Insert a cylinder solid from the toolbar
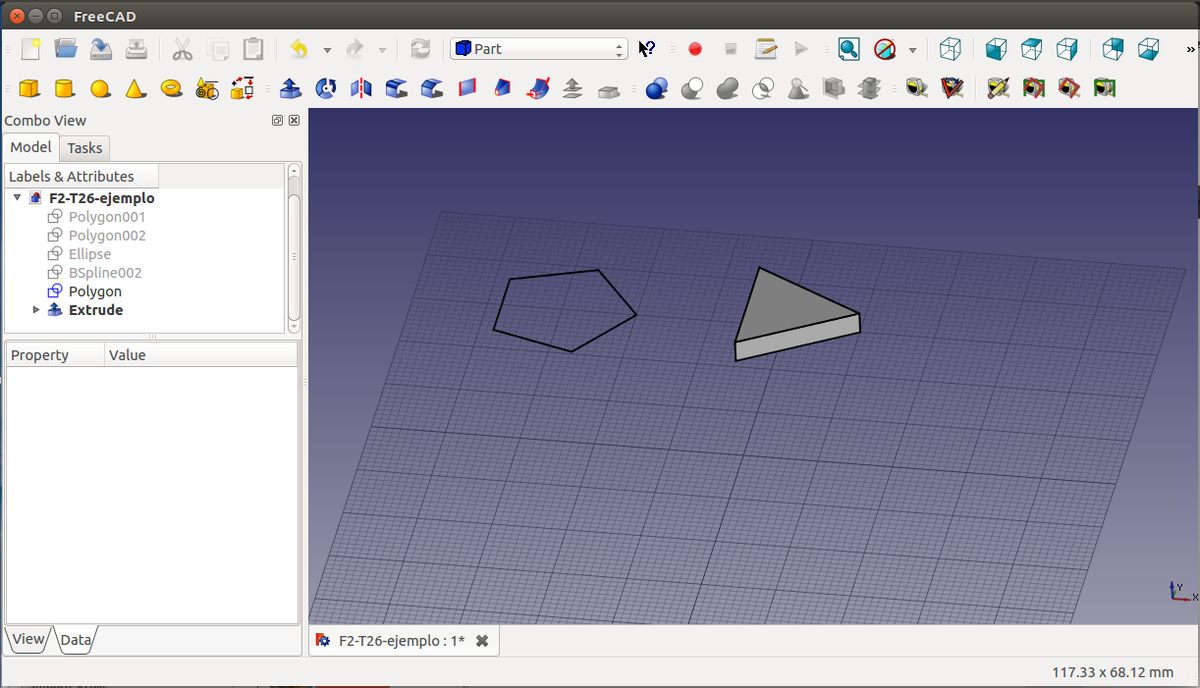Screen dimensions: 1200x688 pyautogui.click(x=64, y=89)
